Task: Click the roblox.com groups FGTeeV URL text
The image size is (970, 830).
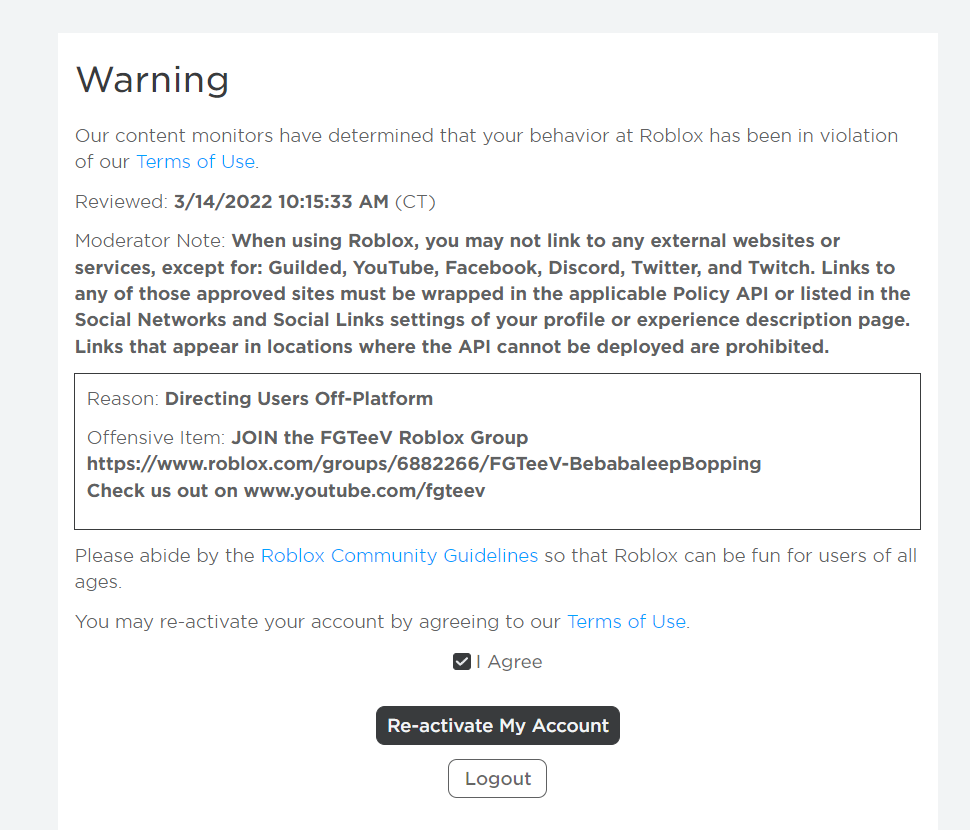Action: 424,463
